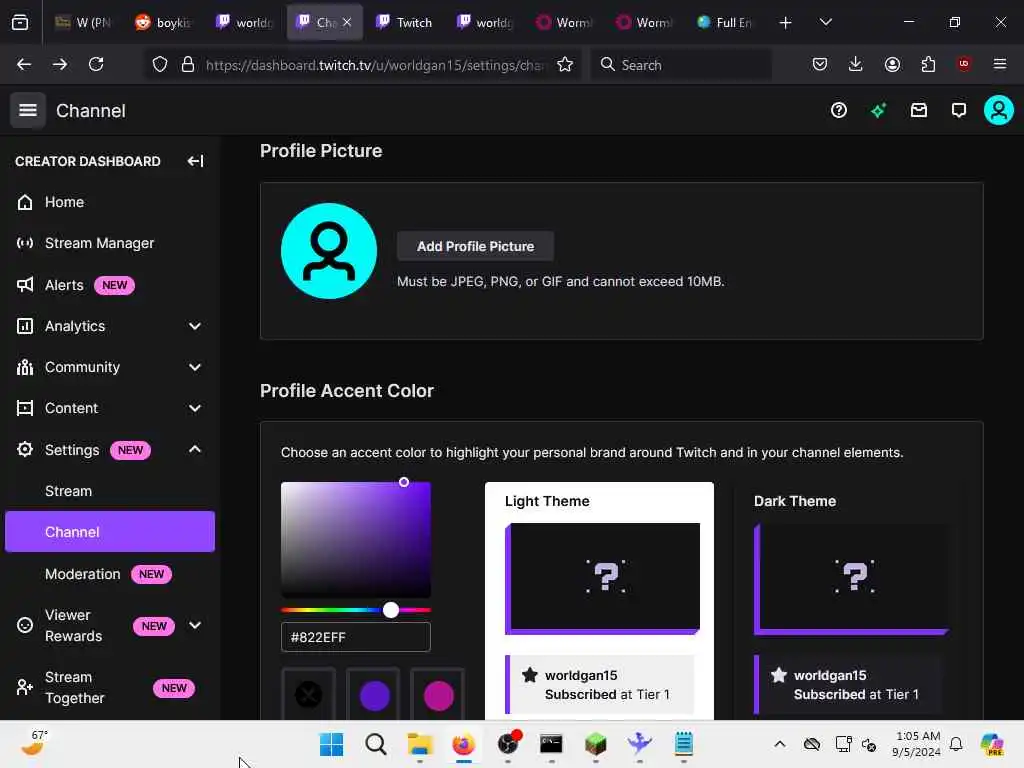
Task: Select the black no-color swatch
Action: [x=308, y=694]
